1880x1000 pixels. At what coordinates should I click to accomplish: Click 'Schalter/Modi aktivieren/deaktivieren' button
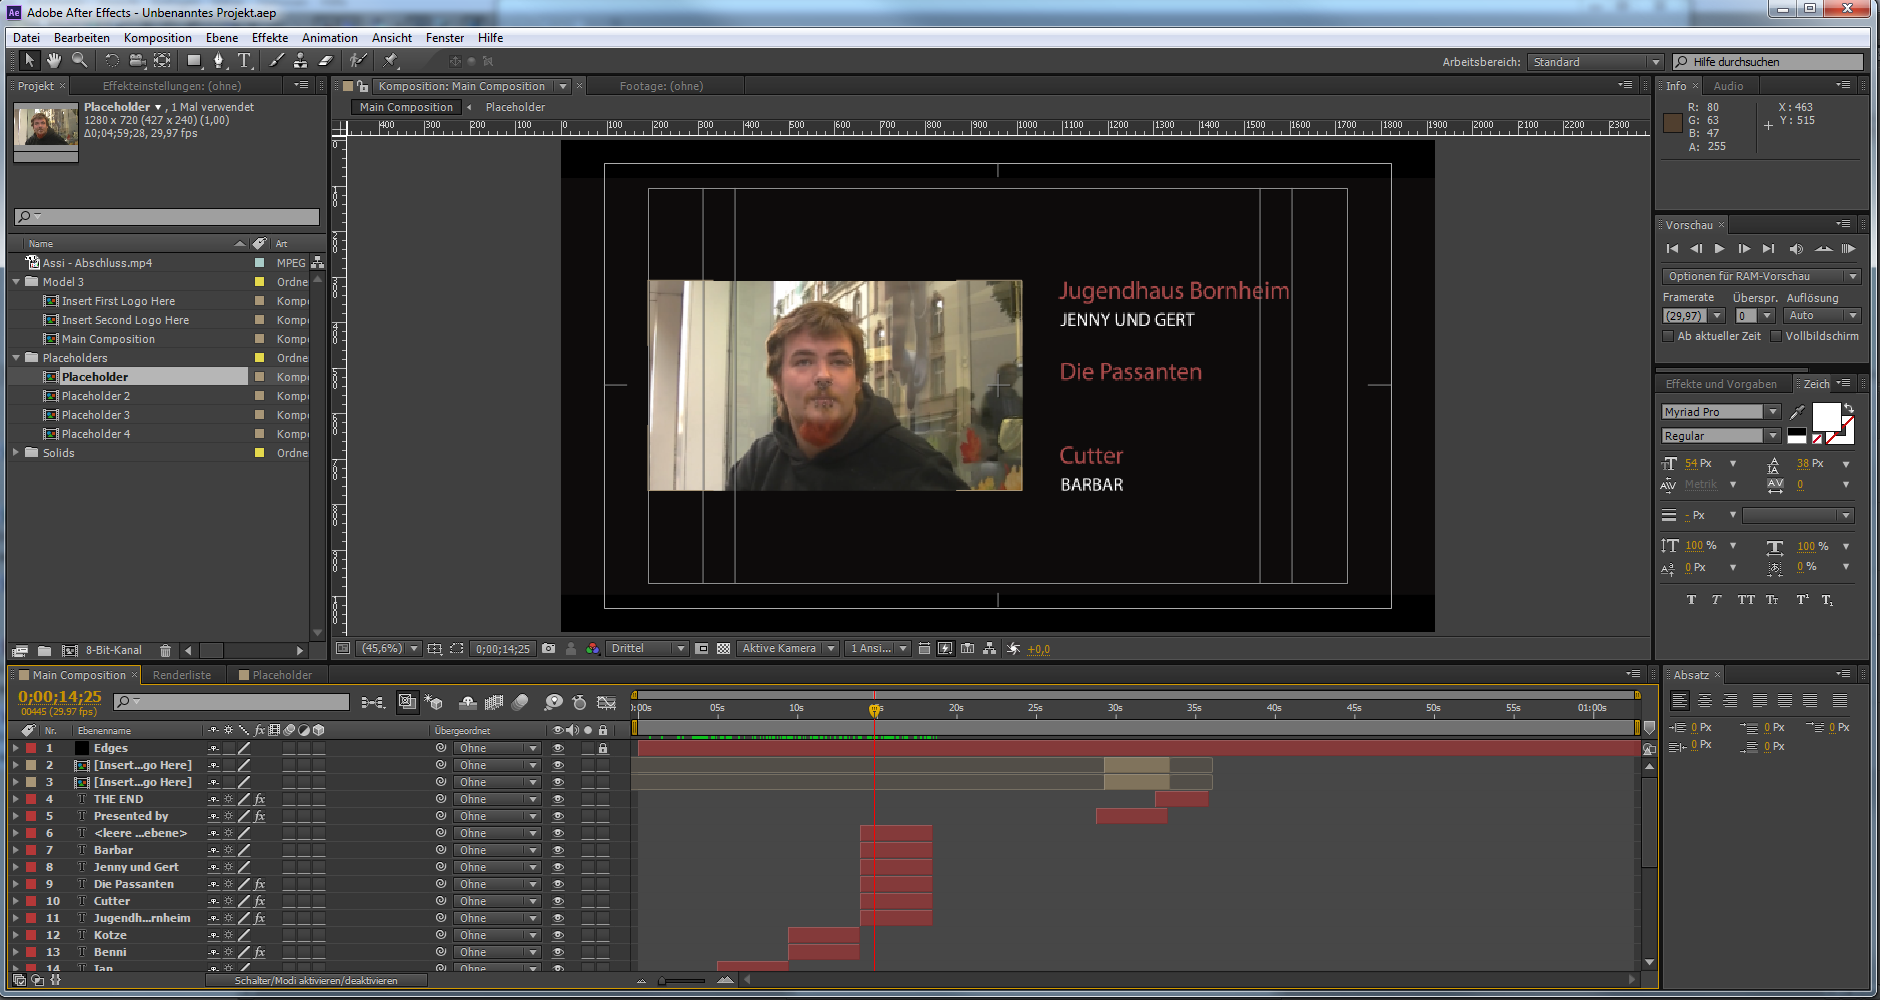click(x=316, y=981)
